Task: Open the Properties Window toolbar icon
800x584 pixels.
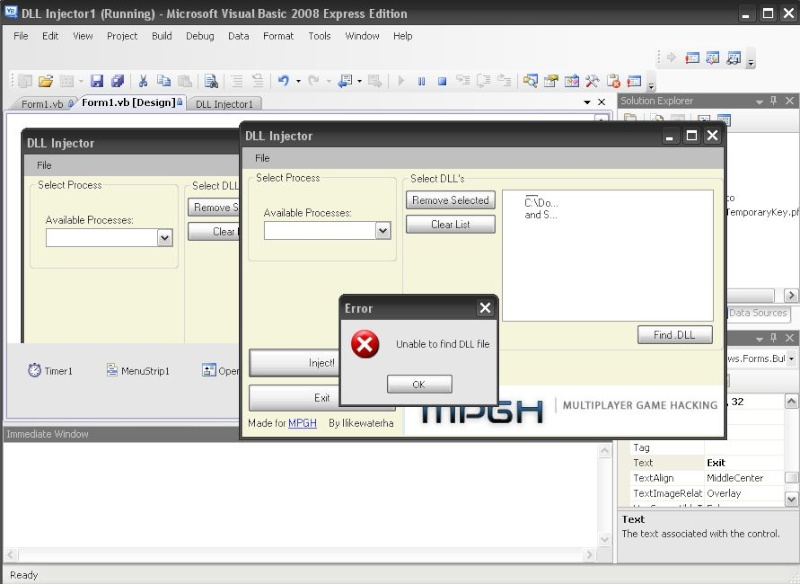Action: [551, 81]
